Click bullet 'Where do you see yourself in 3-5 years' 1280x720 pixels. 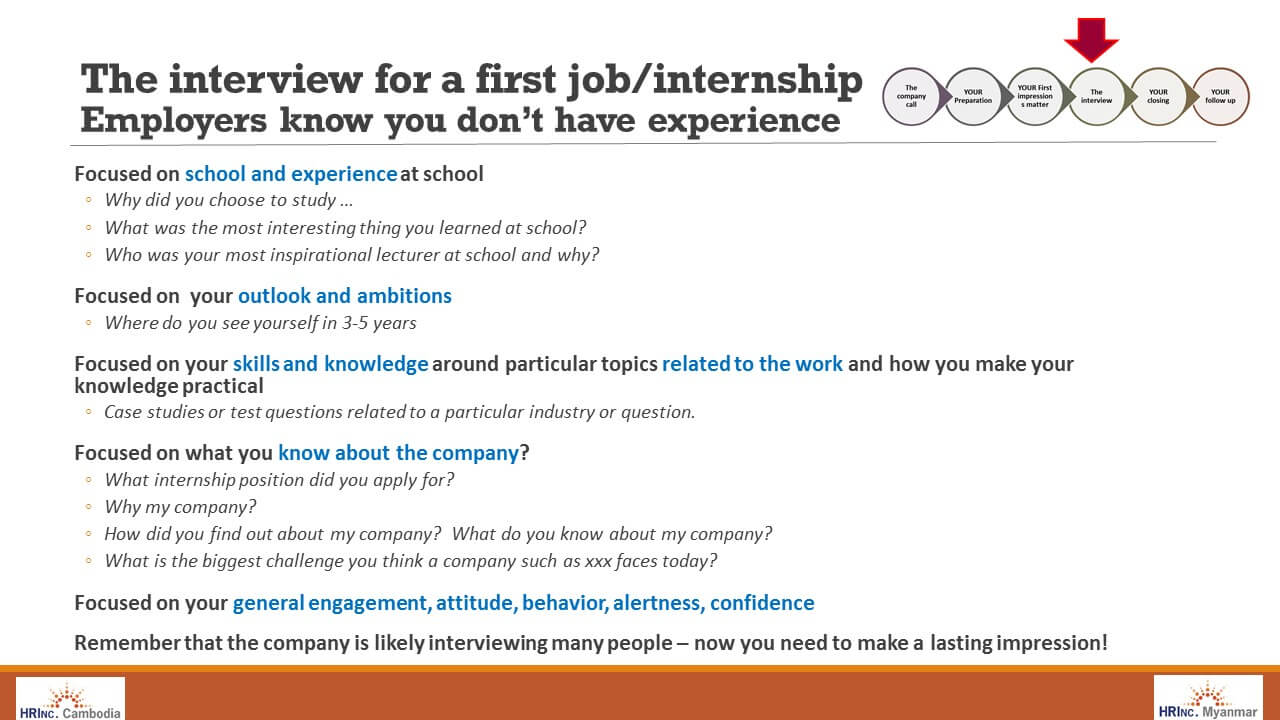coord(261,323)
